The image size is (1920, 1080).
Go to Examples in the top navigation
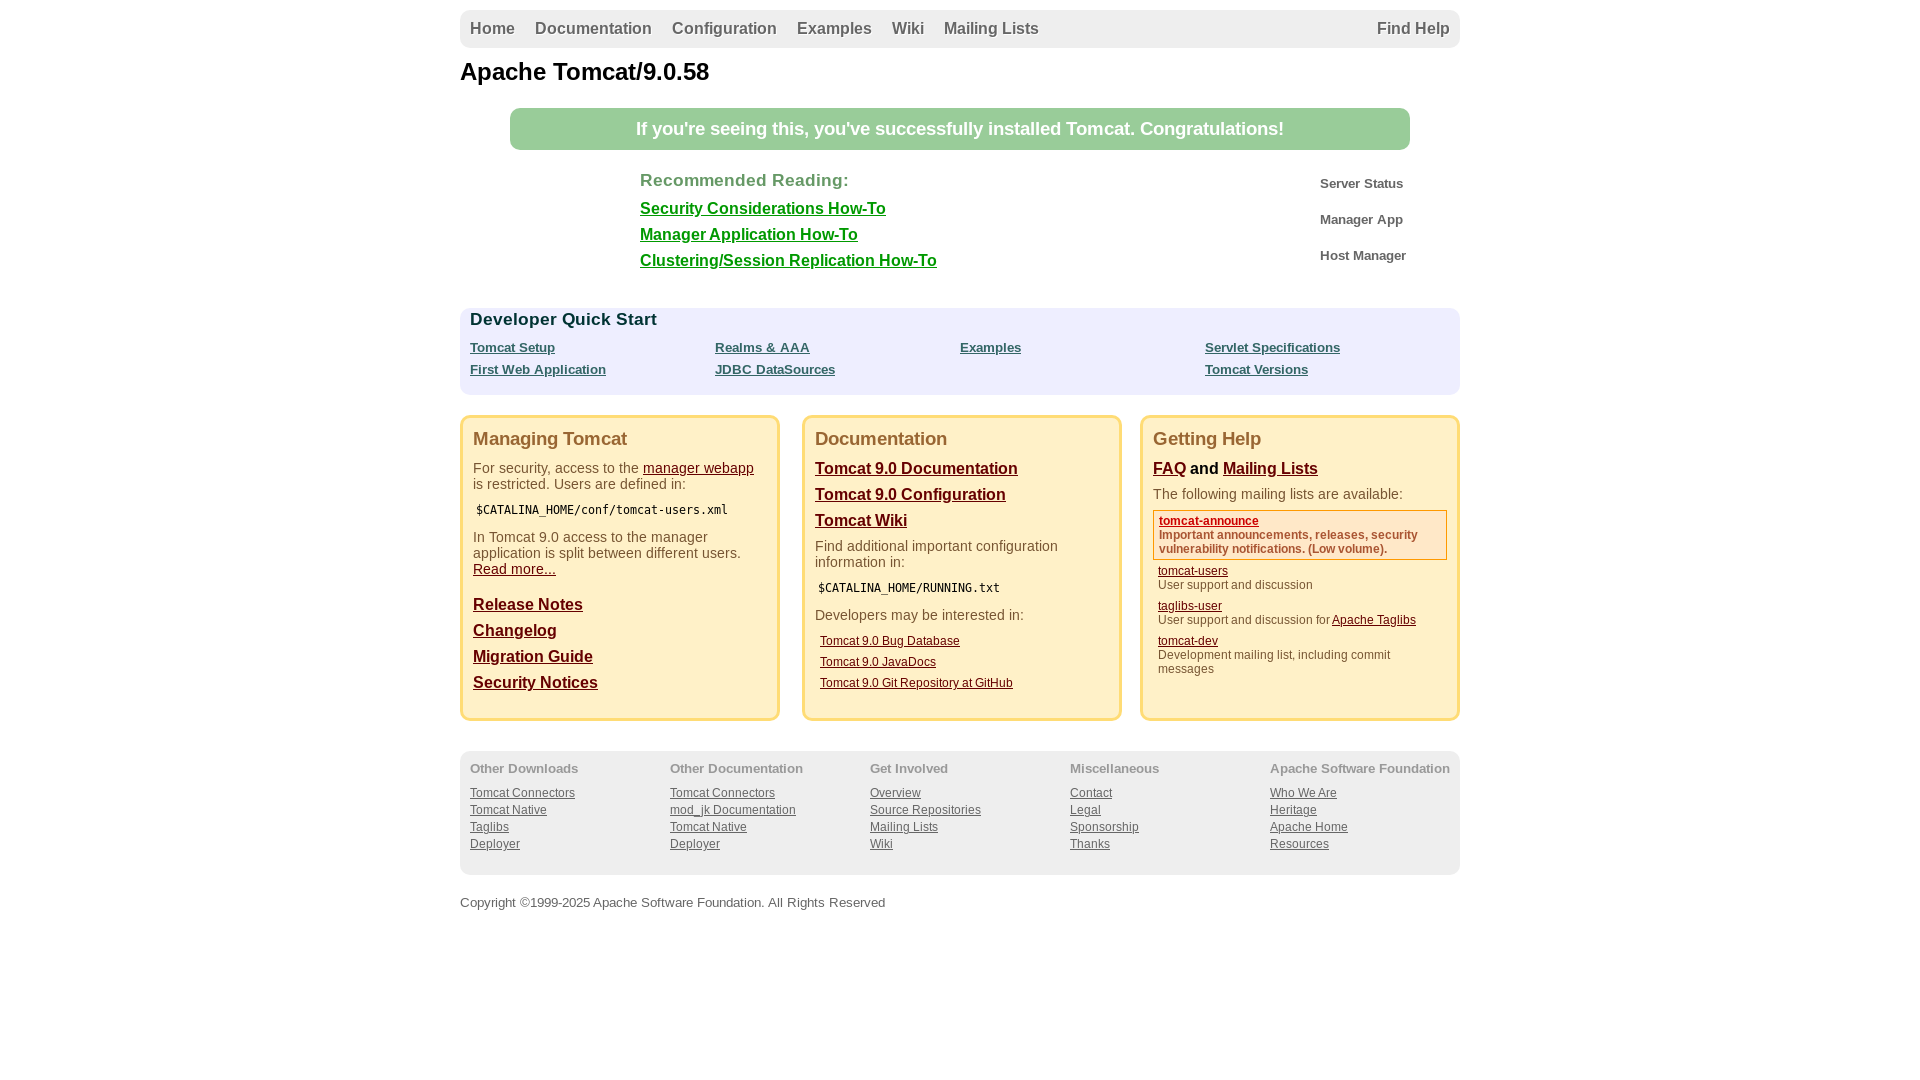click(x=834, y=29)
